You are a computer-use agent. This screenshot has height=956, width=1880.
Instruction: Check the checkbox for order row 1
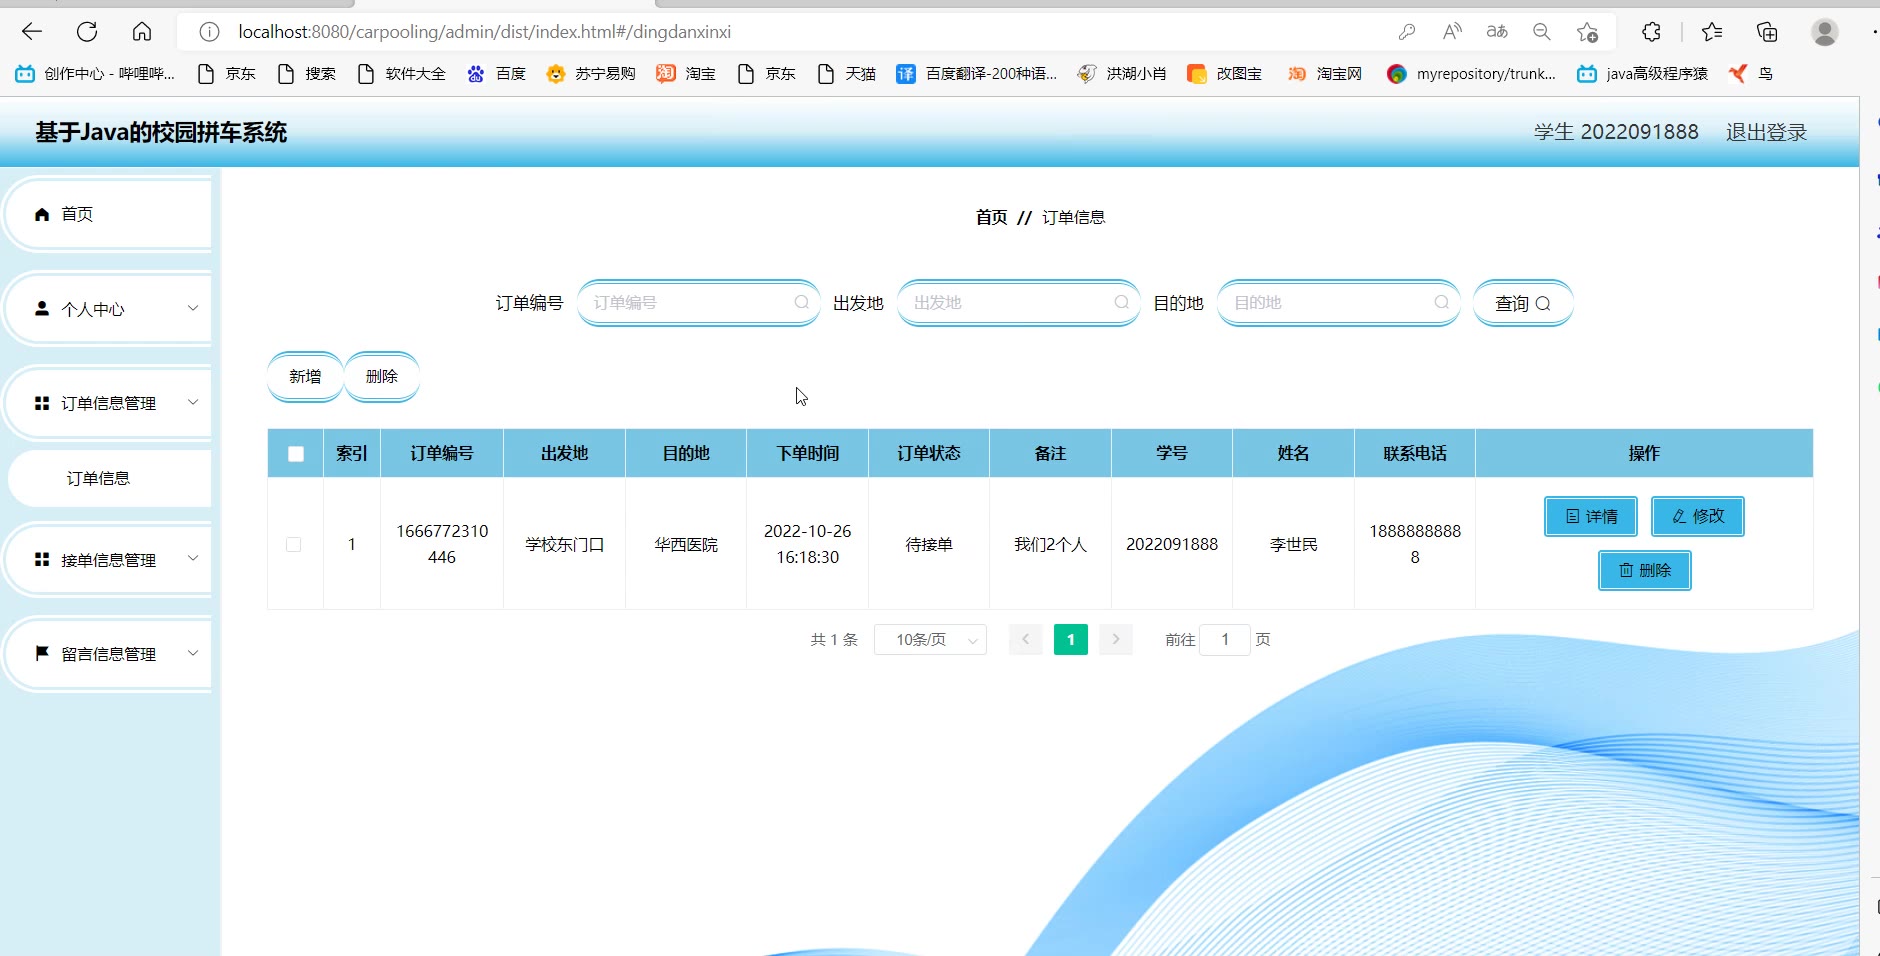tap(294, 545)
